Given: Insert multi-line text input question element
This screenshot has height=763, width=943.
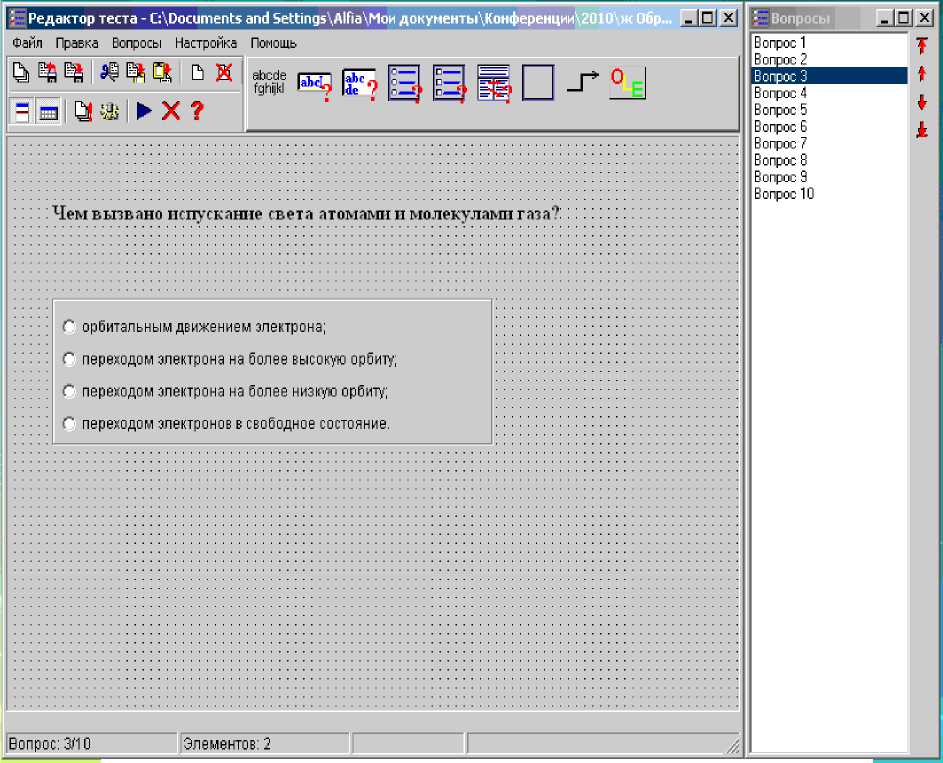Looking at the screenshot, I should (360, 84).
